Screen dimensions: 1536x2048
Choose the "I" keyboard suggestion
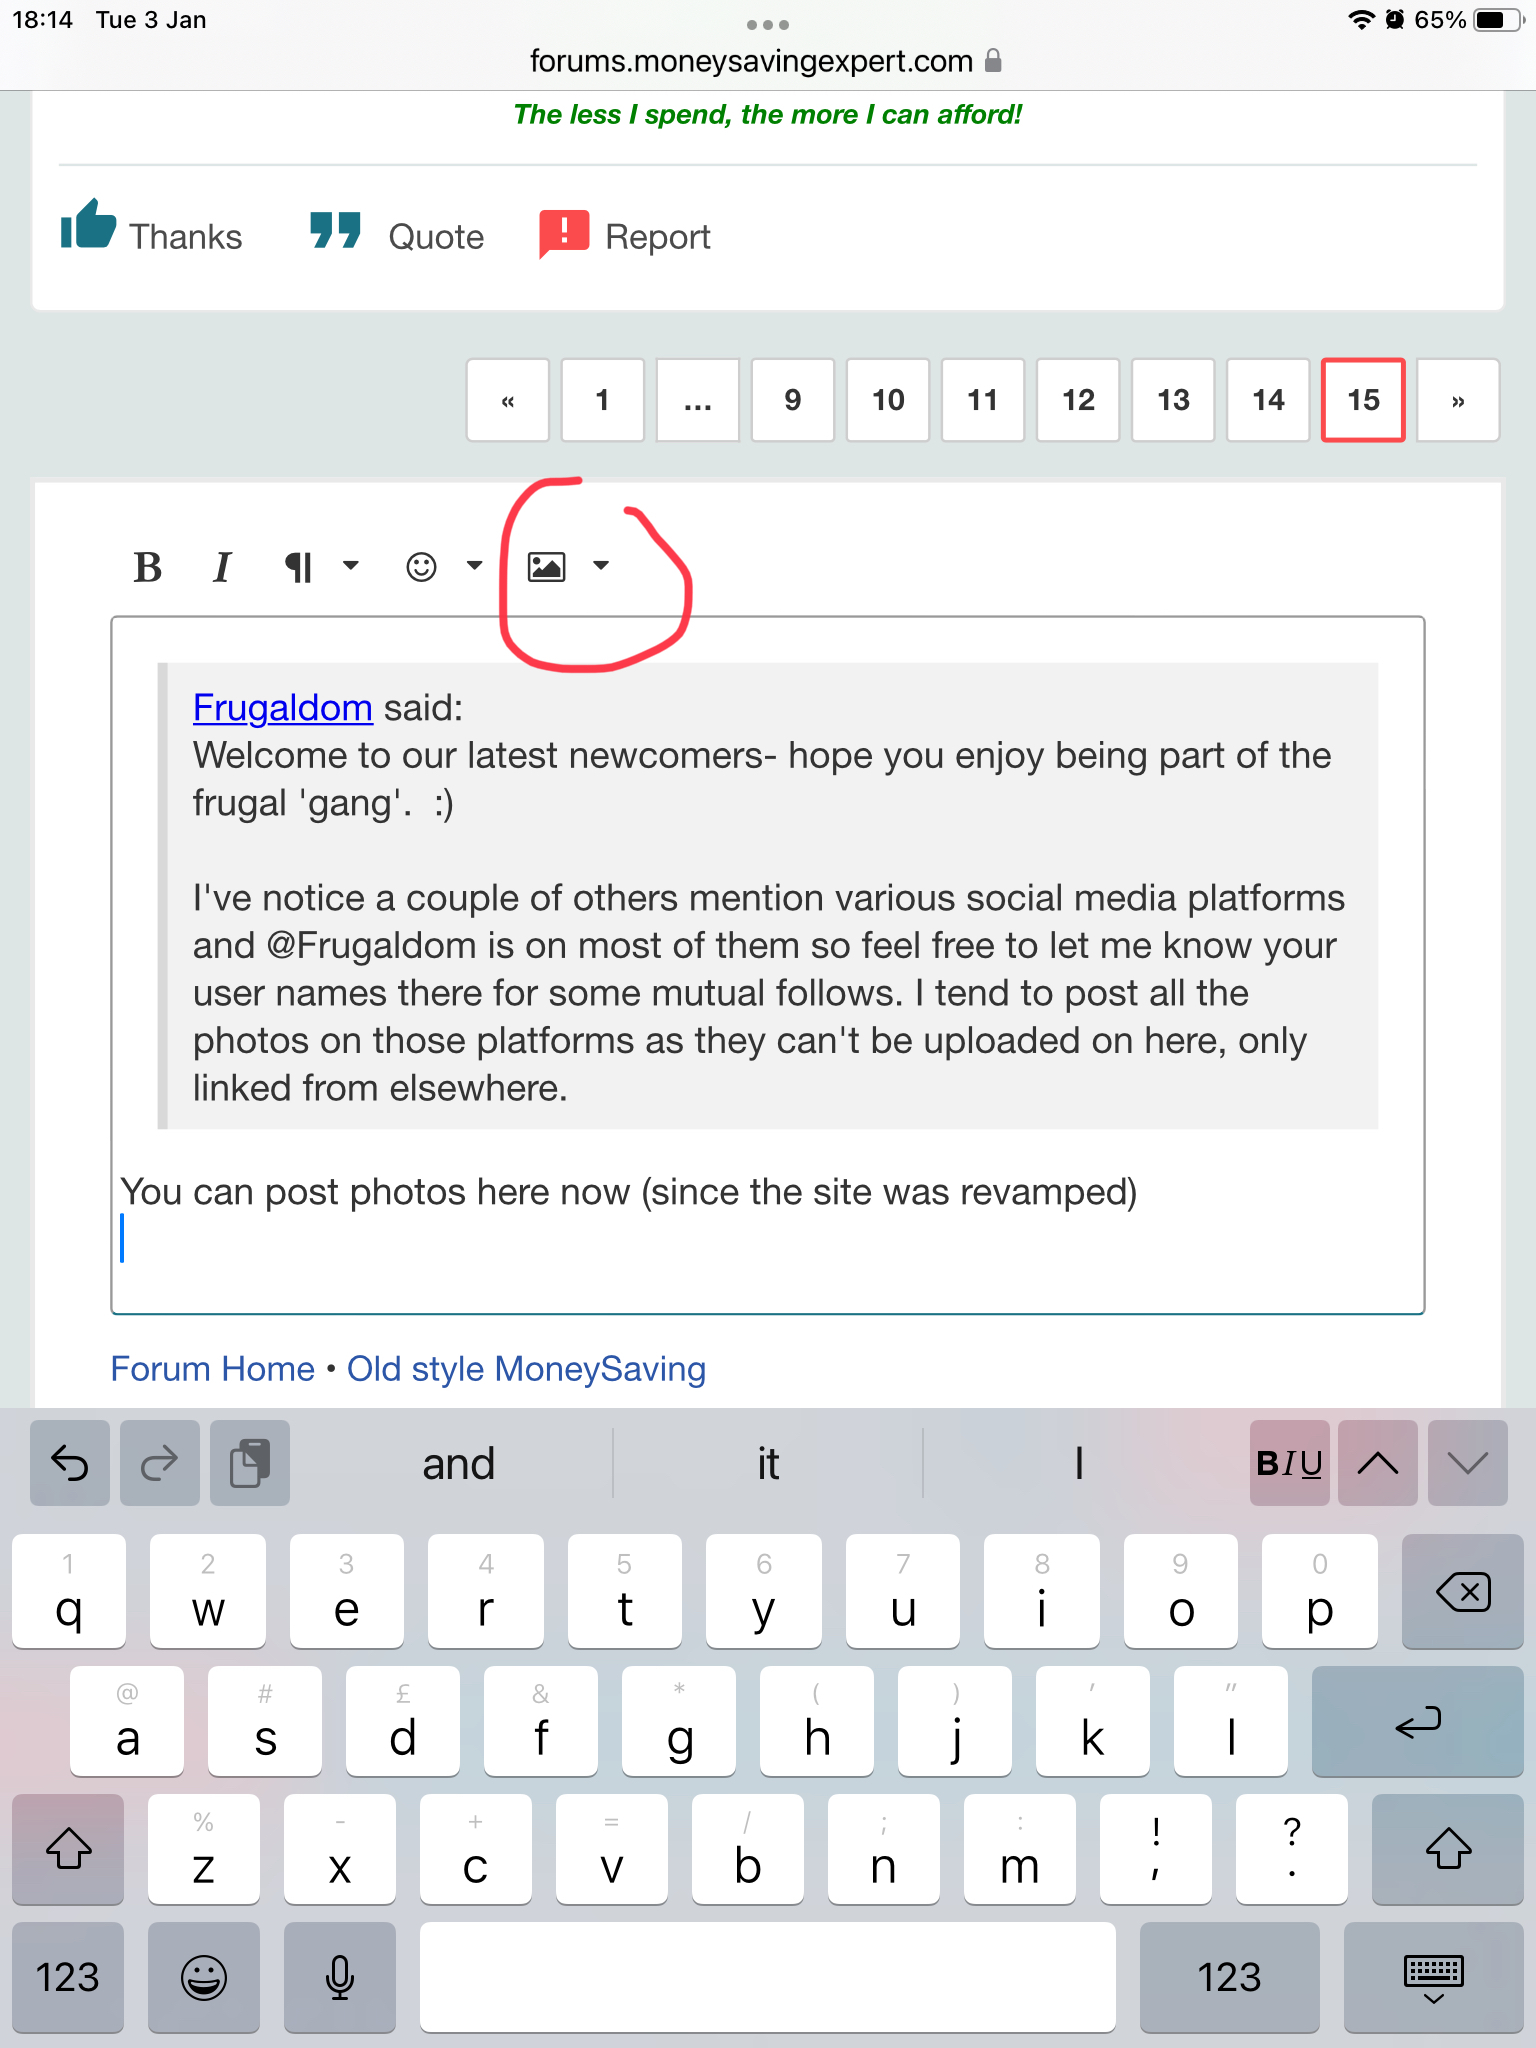pos(1078,1463)
